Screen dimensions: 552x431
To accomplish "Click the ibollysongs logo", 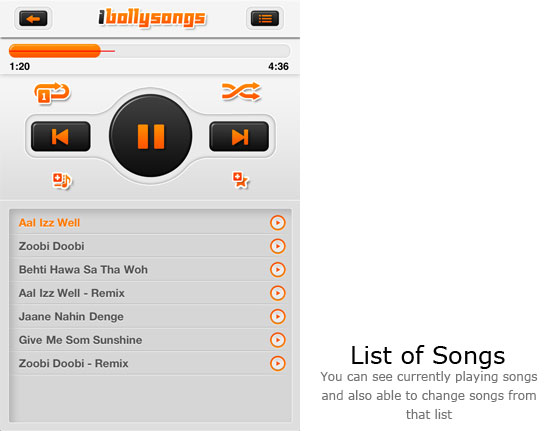I will [152, 18].
